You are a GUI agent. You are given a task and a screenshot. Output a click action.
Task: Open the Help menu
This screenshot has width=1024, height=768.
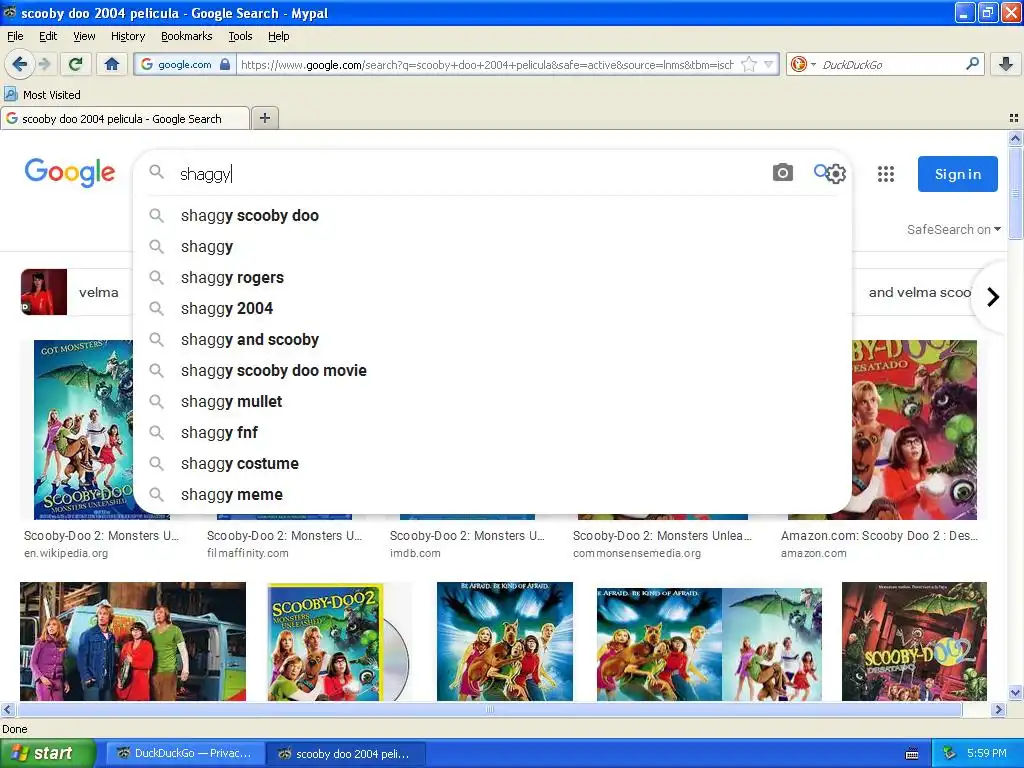coord(278,36)
